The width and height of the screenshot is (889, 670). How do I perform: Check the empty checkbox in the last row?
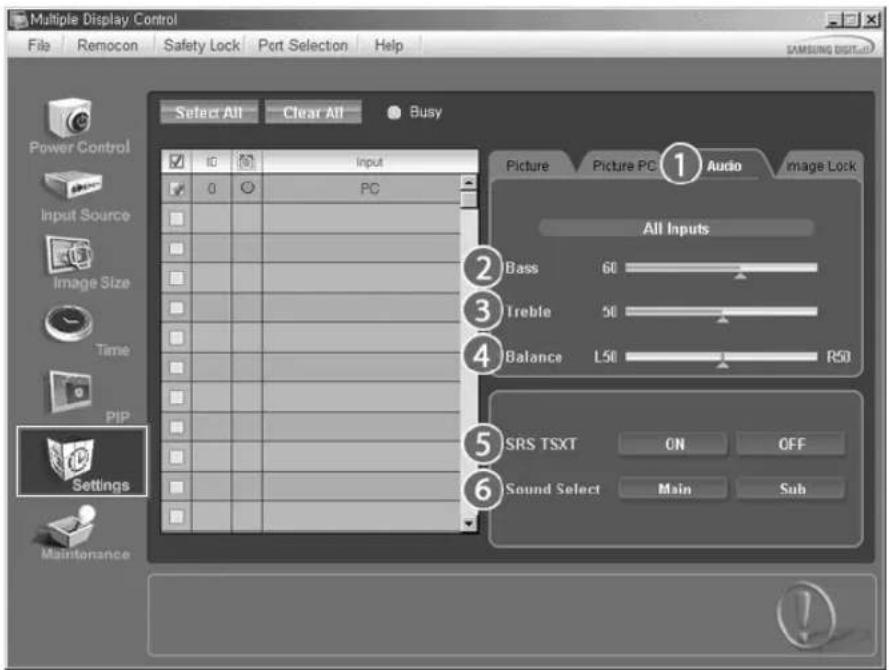pyautogui.click(x=176, y=516)
